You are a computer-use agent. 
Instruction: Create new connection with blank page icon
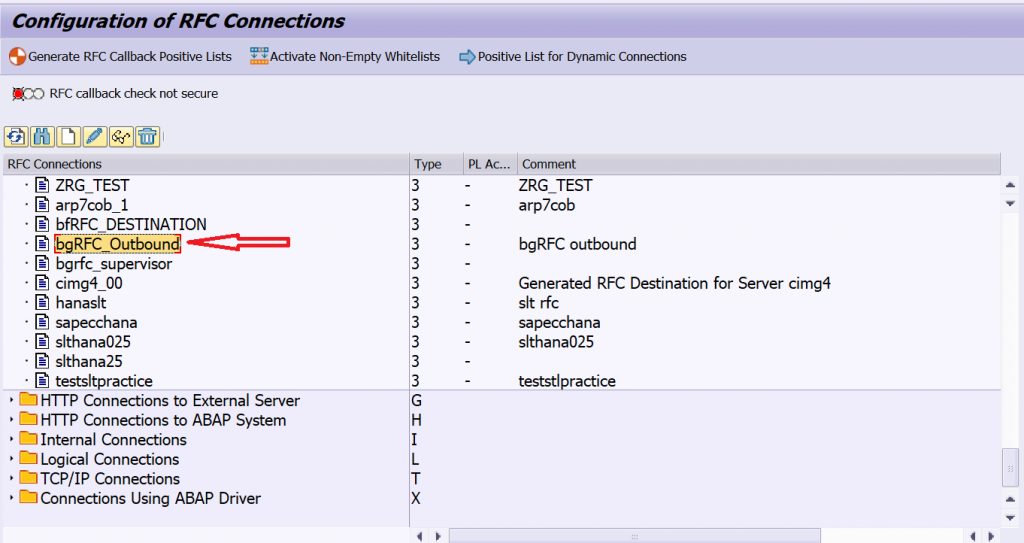[x=69, y=137]
